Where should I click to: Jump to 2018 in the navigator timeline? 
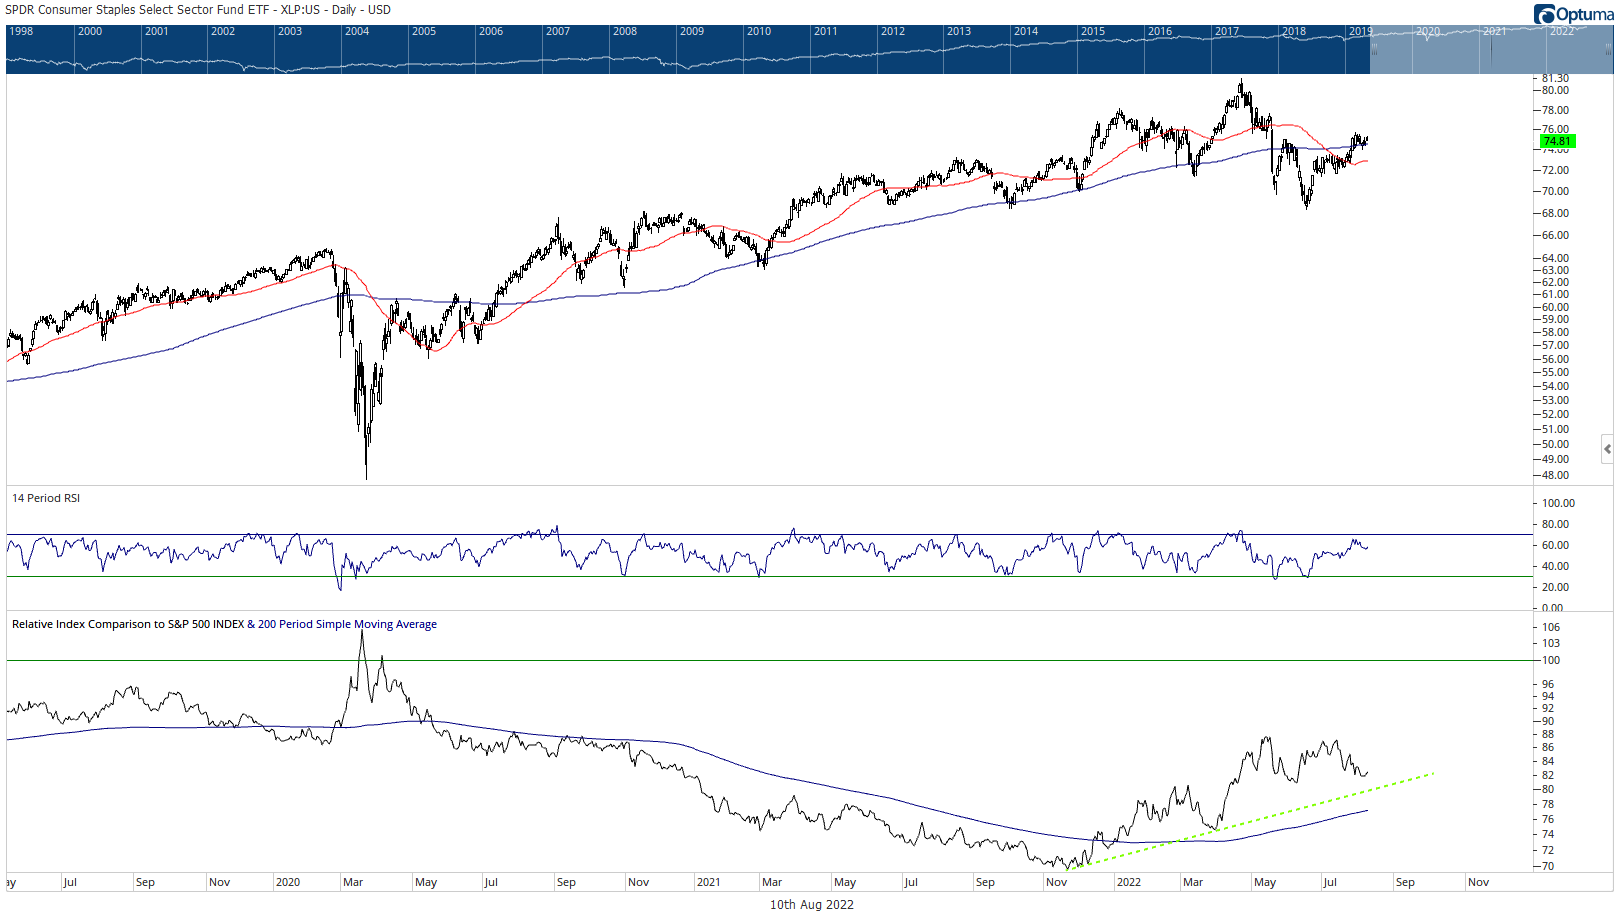[1294, 31]
